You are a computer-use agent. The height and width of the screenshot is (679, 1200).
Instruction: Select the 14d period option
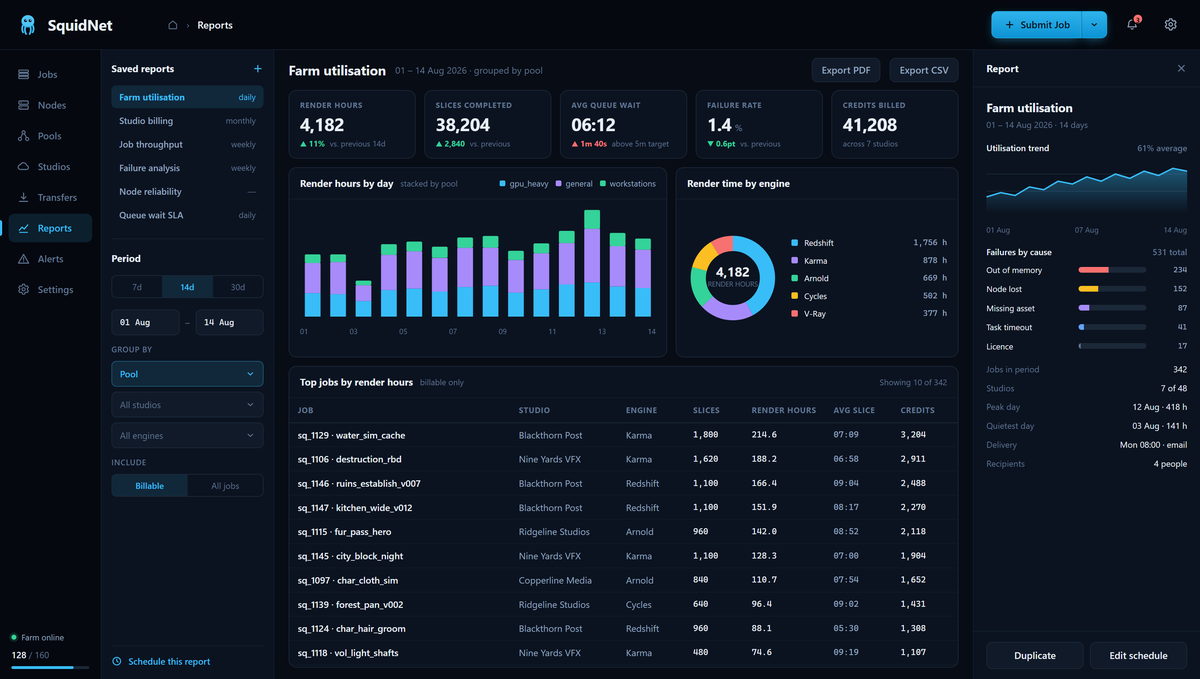click(187, 287)
